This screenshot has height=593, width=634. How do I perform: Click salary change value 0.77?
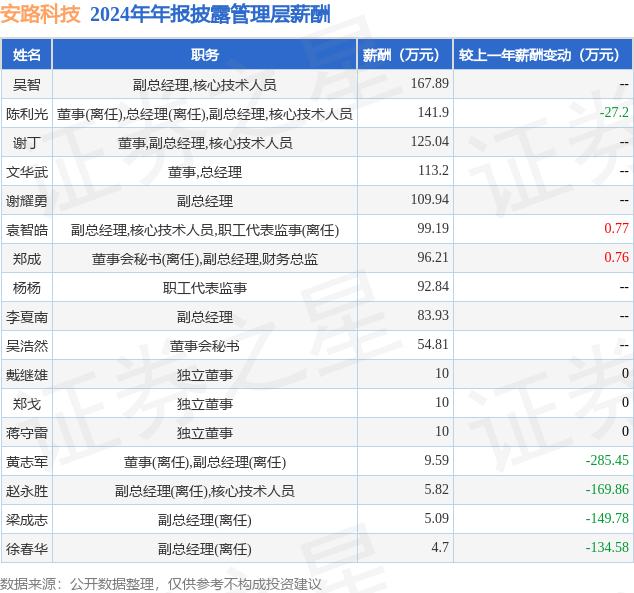pyautogui.click(x=617, y=228)
